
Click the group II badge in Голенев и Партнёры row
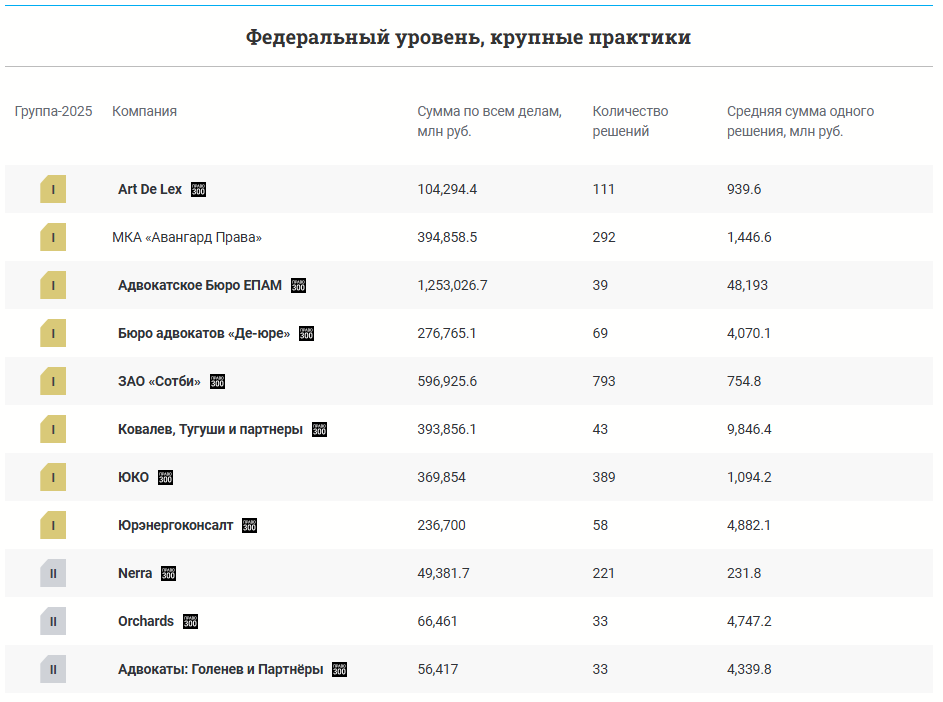53,670
